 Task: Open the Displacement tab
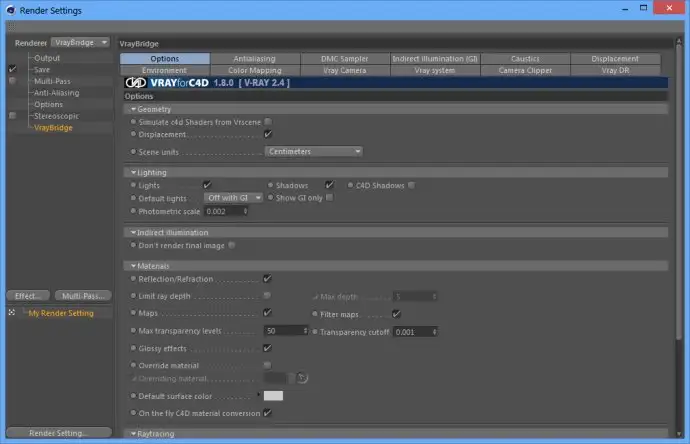pyautogui.click(x=615, y=59)
